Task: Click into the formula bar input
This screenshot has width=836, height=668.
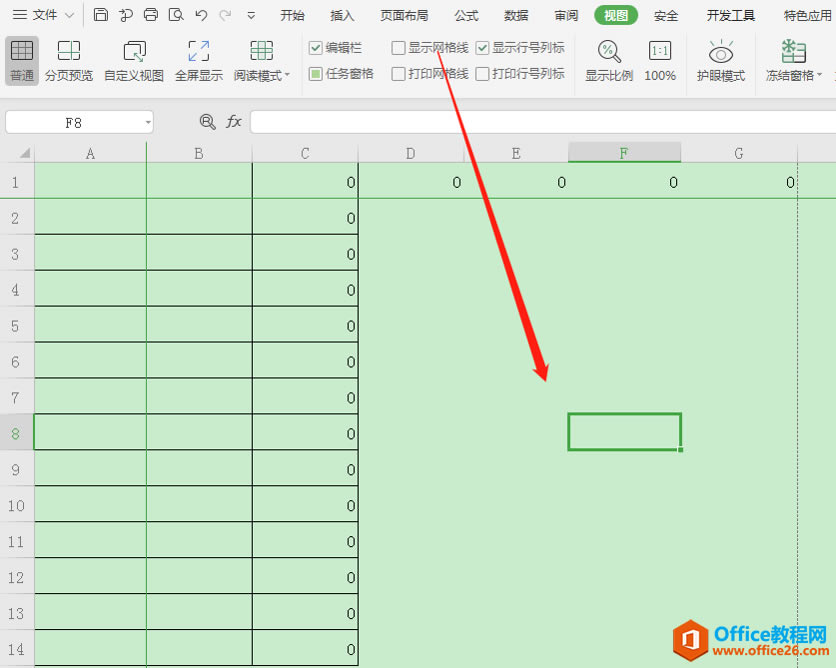Action: tap(543, 122)
